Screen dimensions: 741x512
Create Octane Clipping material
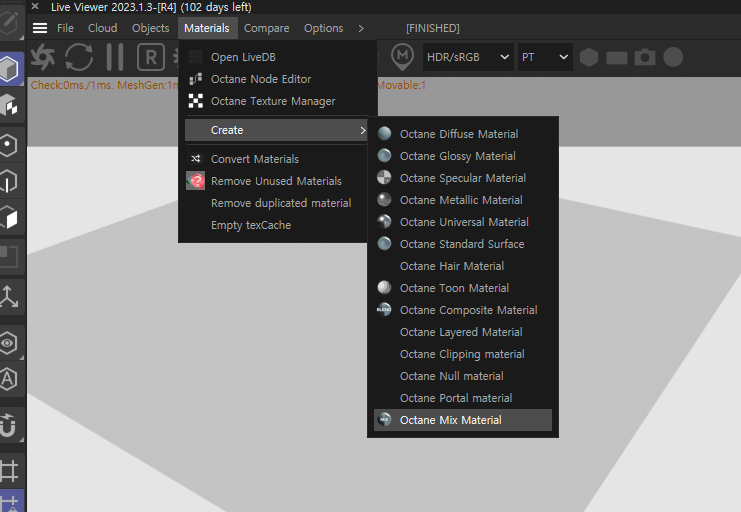(463, 354)
